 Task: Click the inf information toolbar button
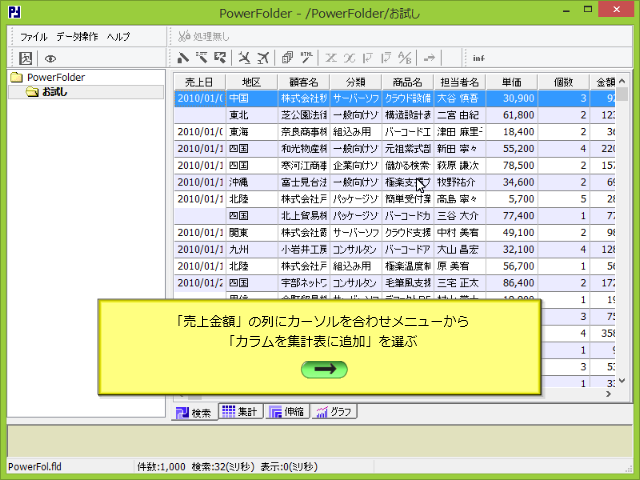tap(478, 58)
